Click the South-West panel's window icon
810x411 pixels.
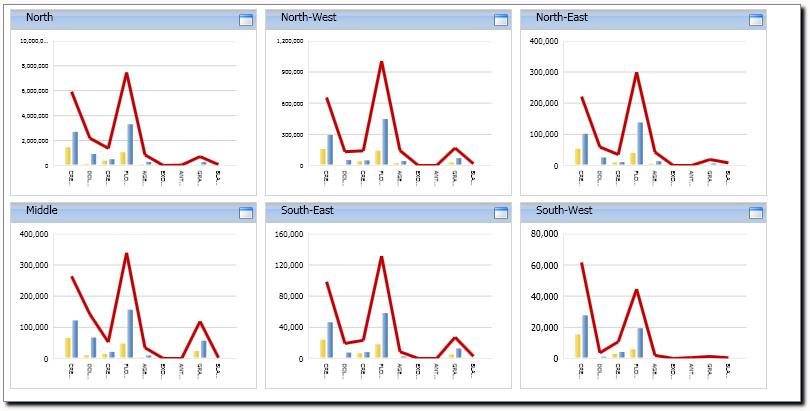coord(756,213)
